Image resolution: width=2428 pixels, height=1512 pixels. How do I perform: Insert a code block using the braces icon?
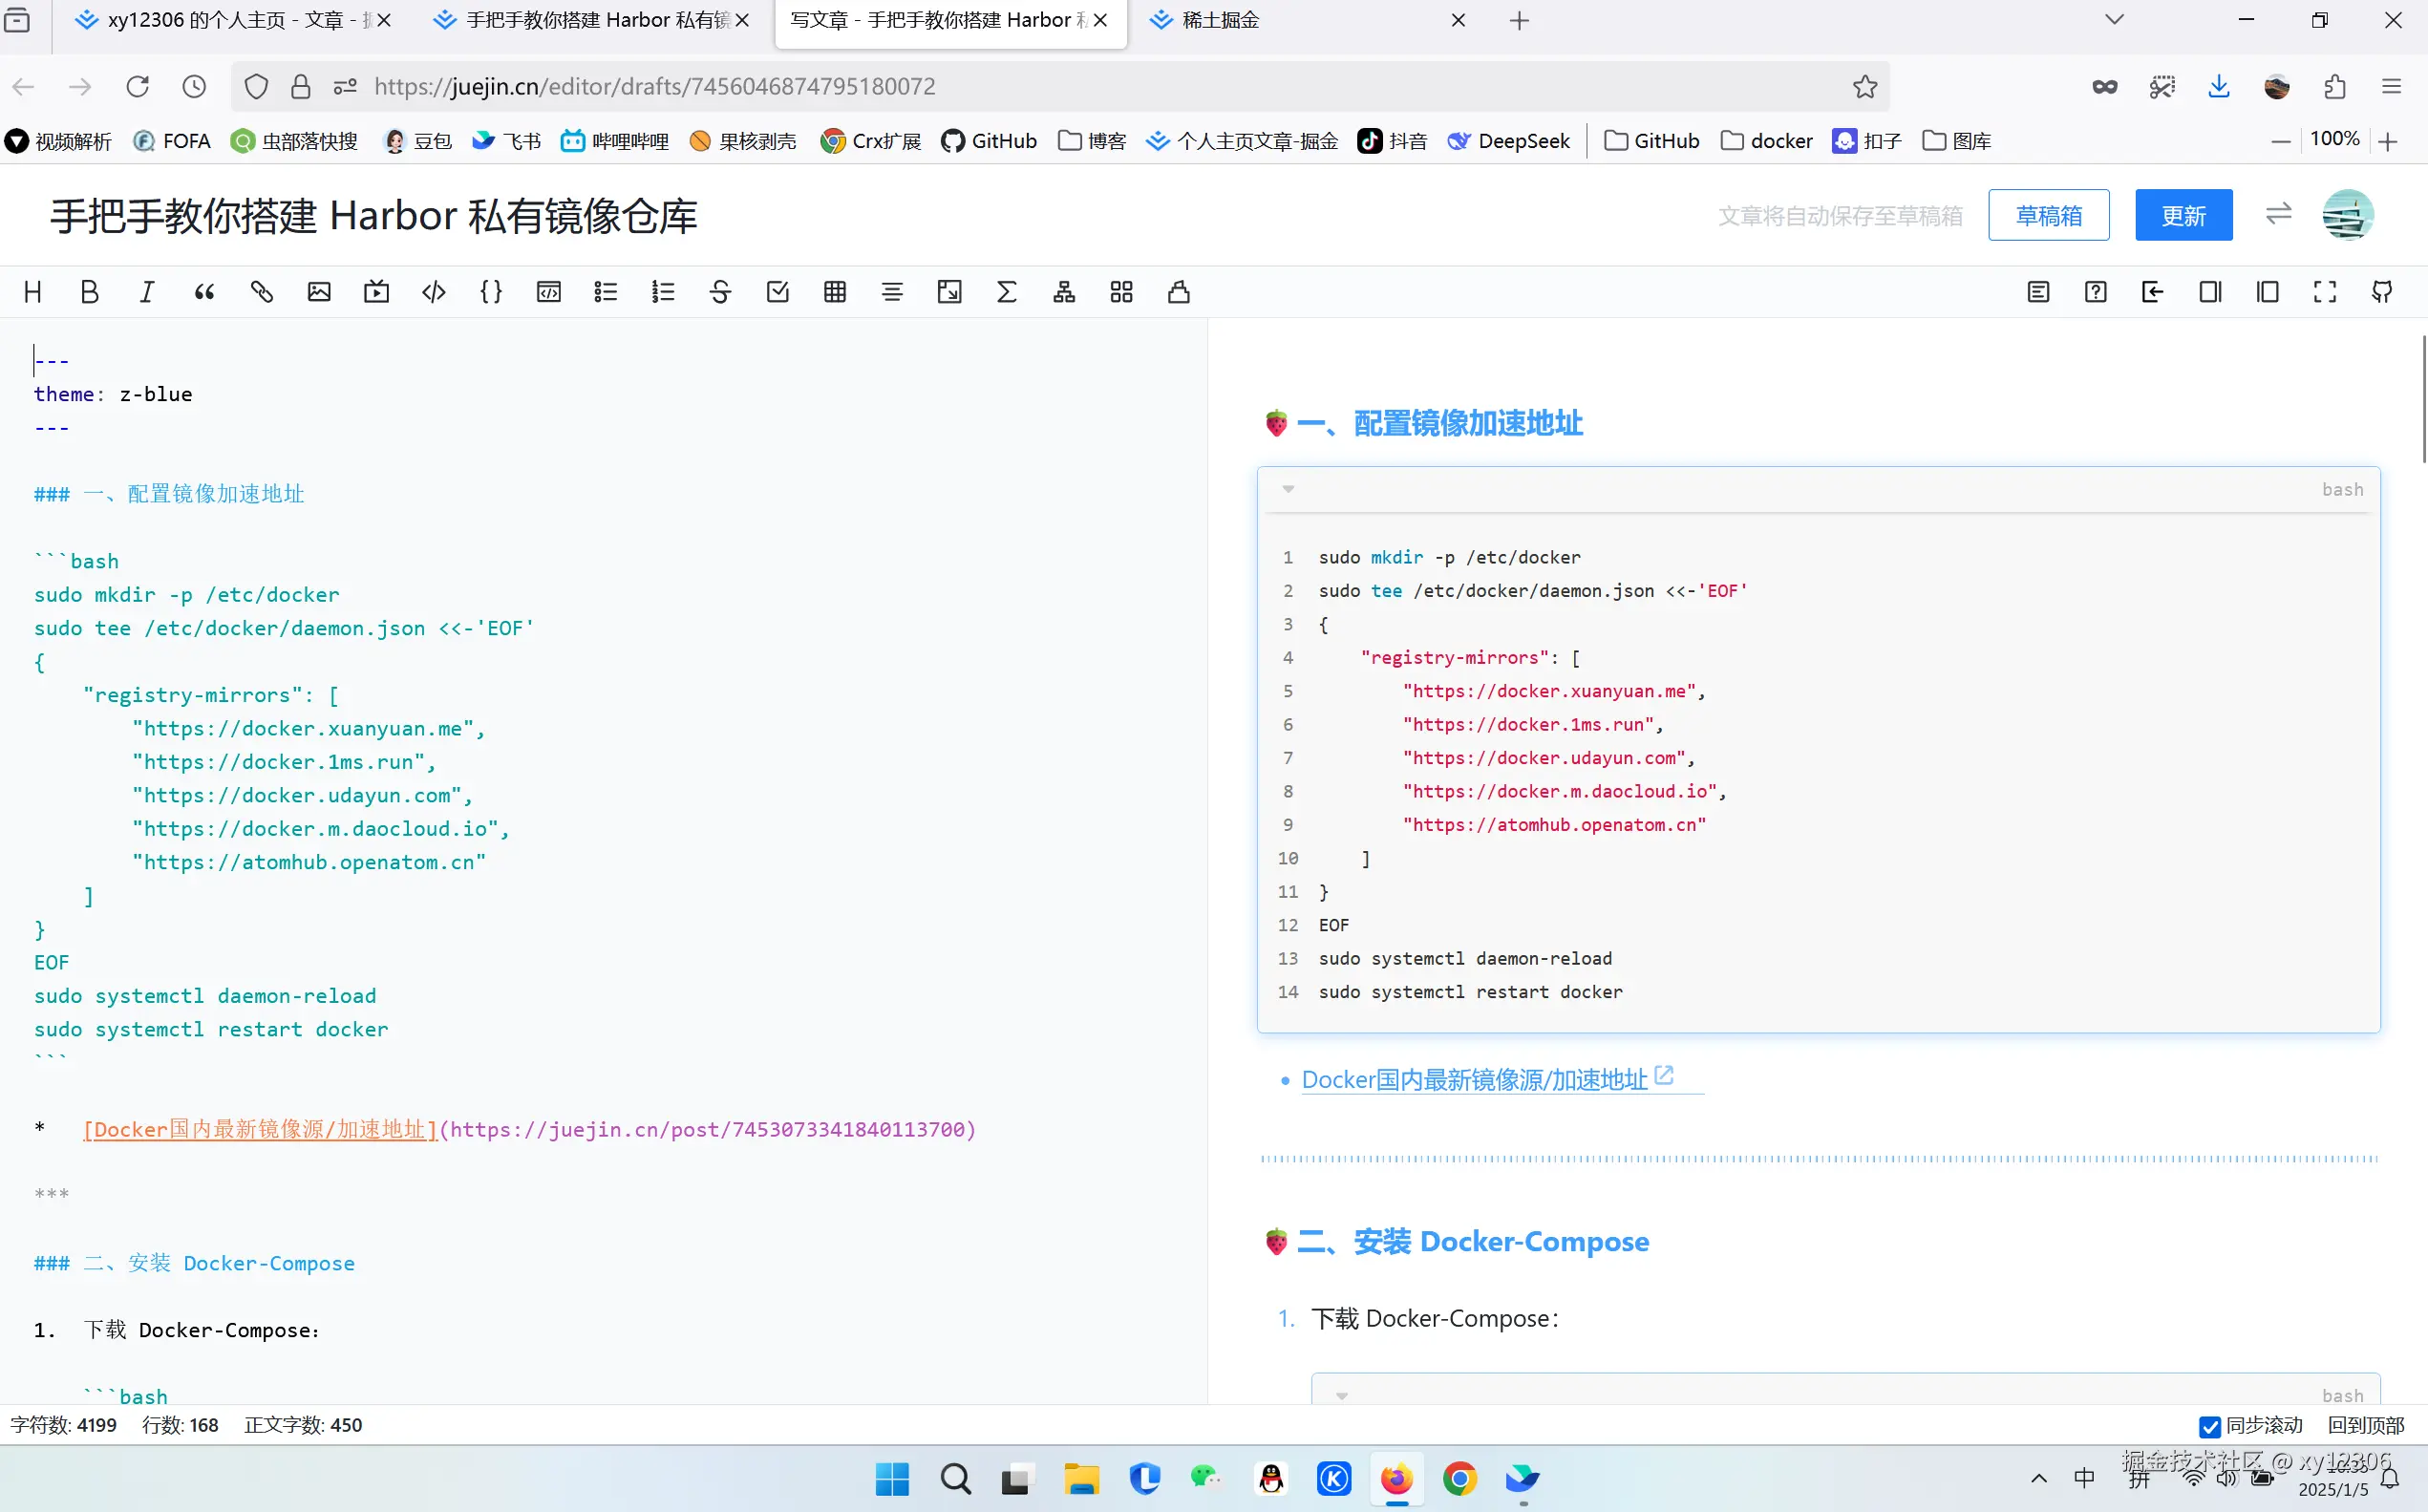[491, 292]
